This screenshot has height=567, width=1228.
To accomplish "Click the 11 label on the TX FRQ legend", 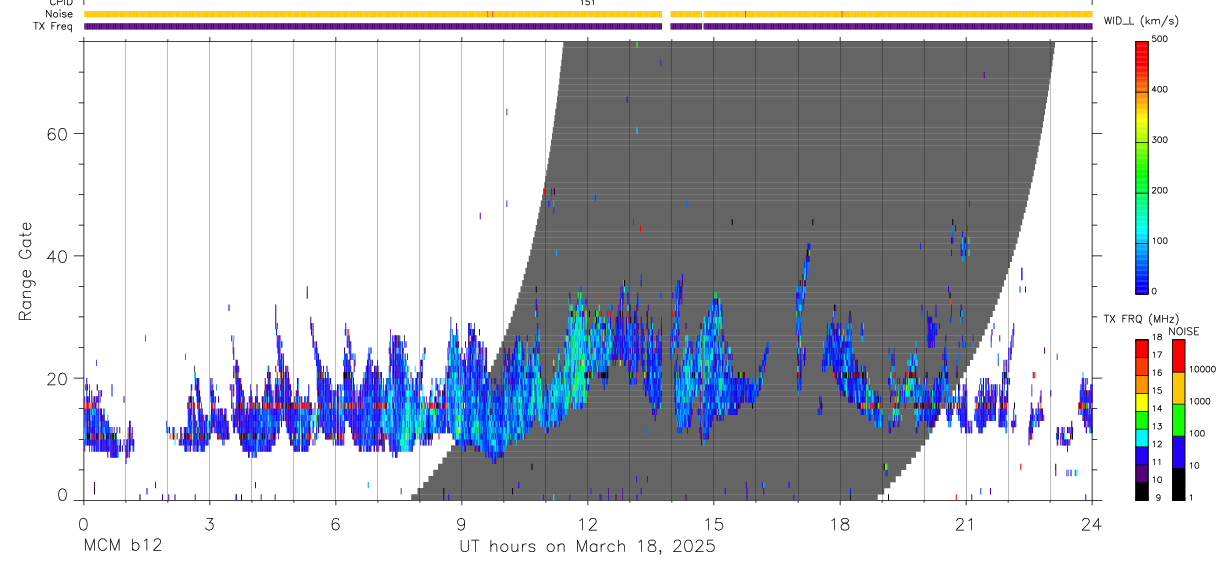I will [x=1158, y=464].
